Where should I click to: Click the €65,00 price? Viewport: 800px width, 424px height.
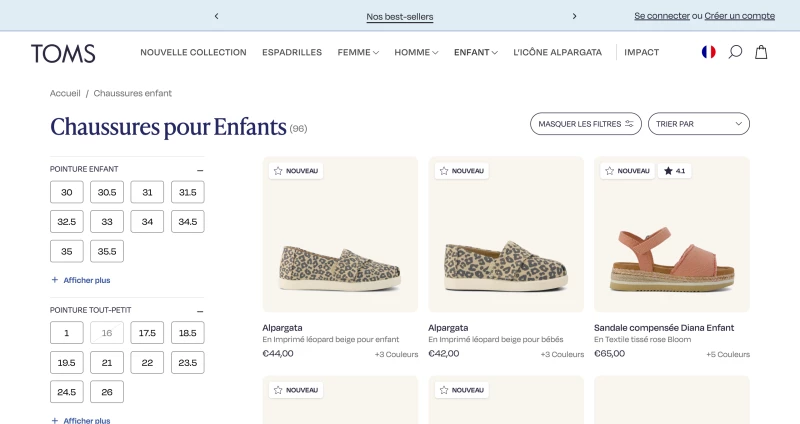[609, 353]
